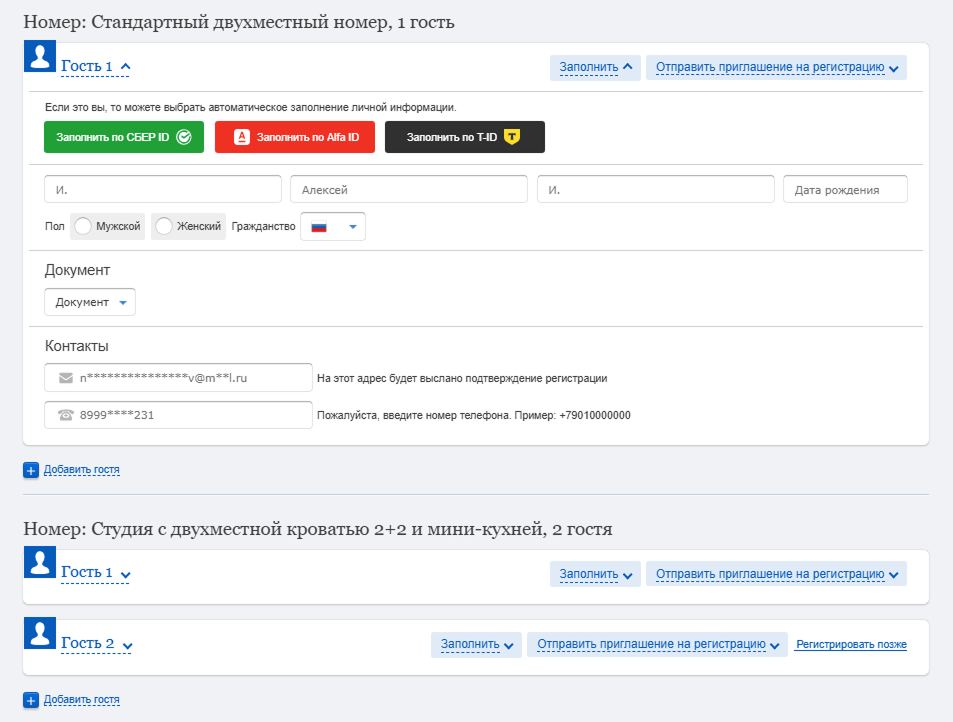Open Отправить приглашение на регистрацию for the first guest

tap(776, 68)
